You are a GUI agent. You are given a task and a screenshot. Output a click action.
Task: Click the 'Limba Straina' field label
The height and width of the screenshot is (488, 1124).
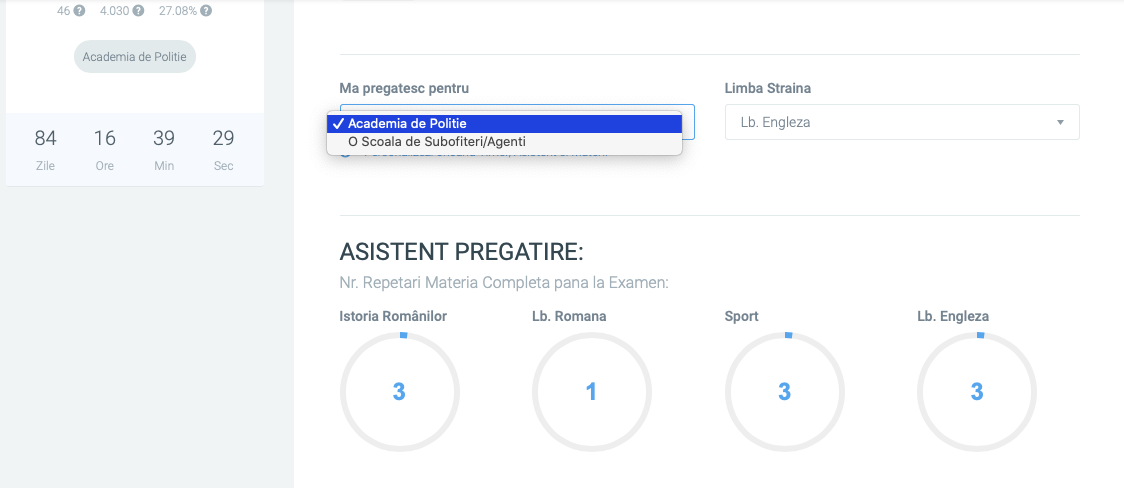click(x=768, y=88)
